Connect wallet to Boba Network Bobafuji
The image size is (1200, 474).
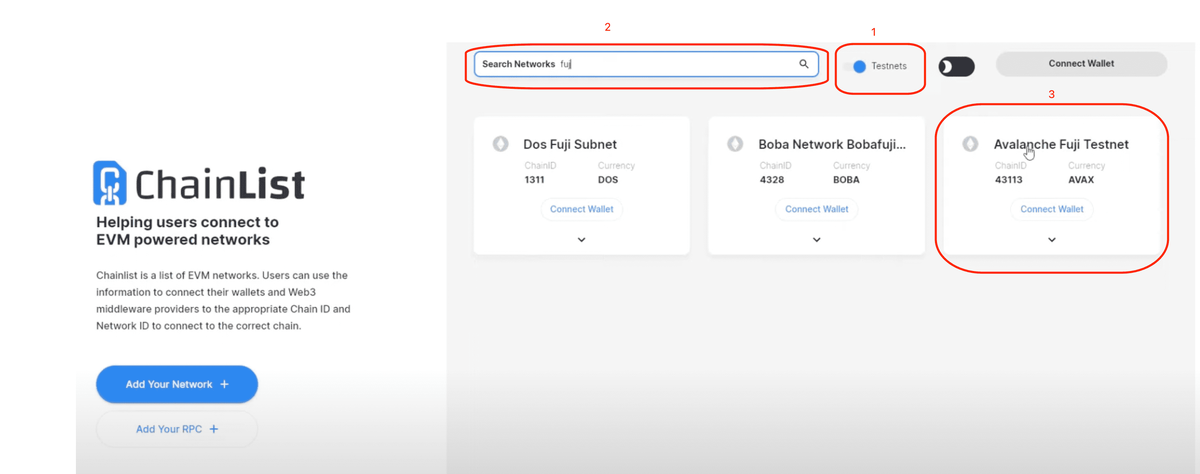[x=816, y=209]
